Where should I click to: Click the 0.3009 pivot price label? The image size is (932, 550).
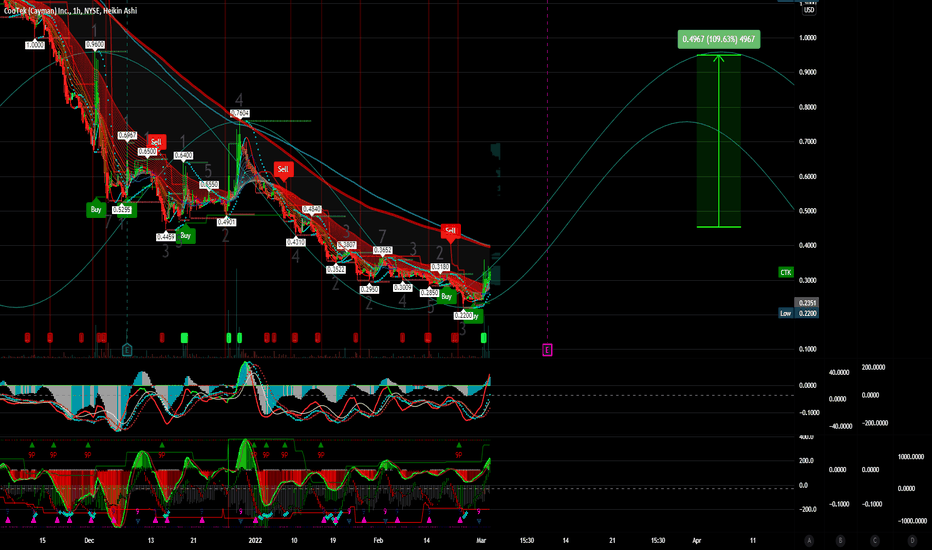point(402,288)
